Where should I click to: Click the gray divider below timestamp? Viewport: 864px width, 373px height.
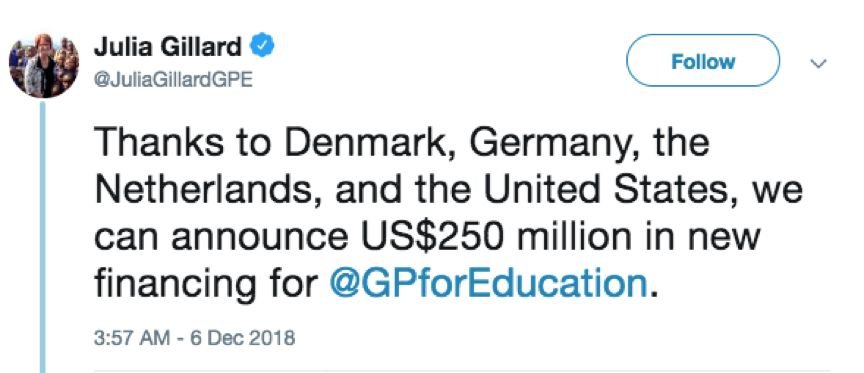pyautogui.click(x=462, y=371)
